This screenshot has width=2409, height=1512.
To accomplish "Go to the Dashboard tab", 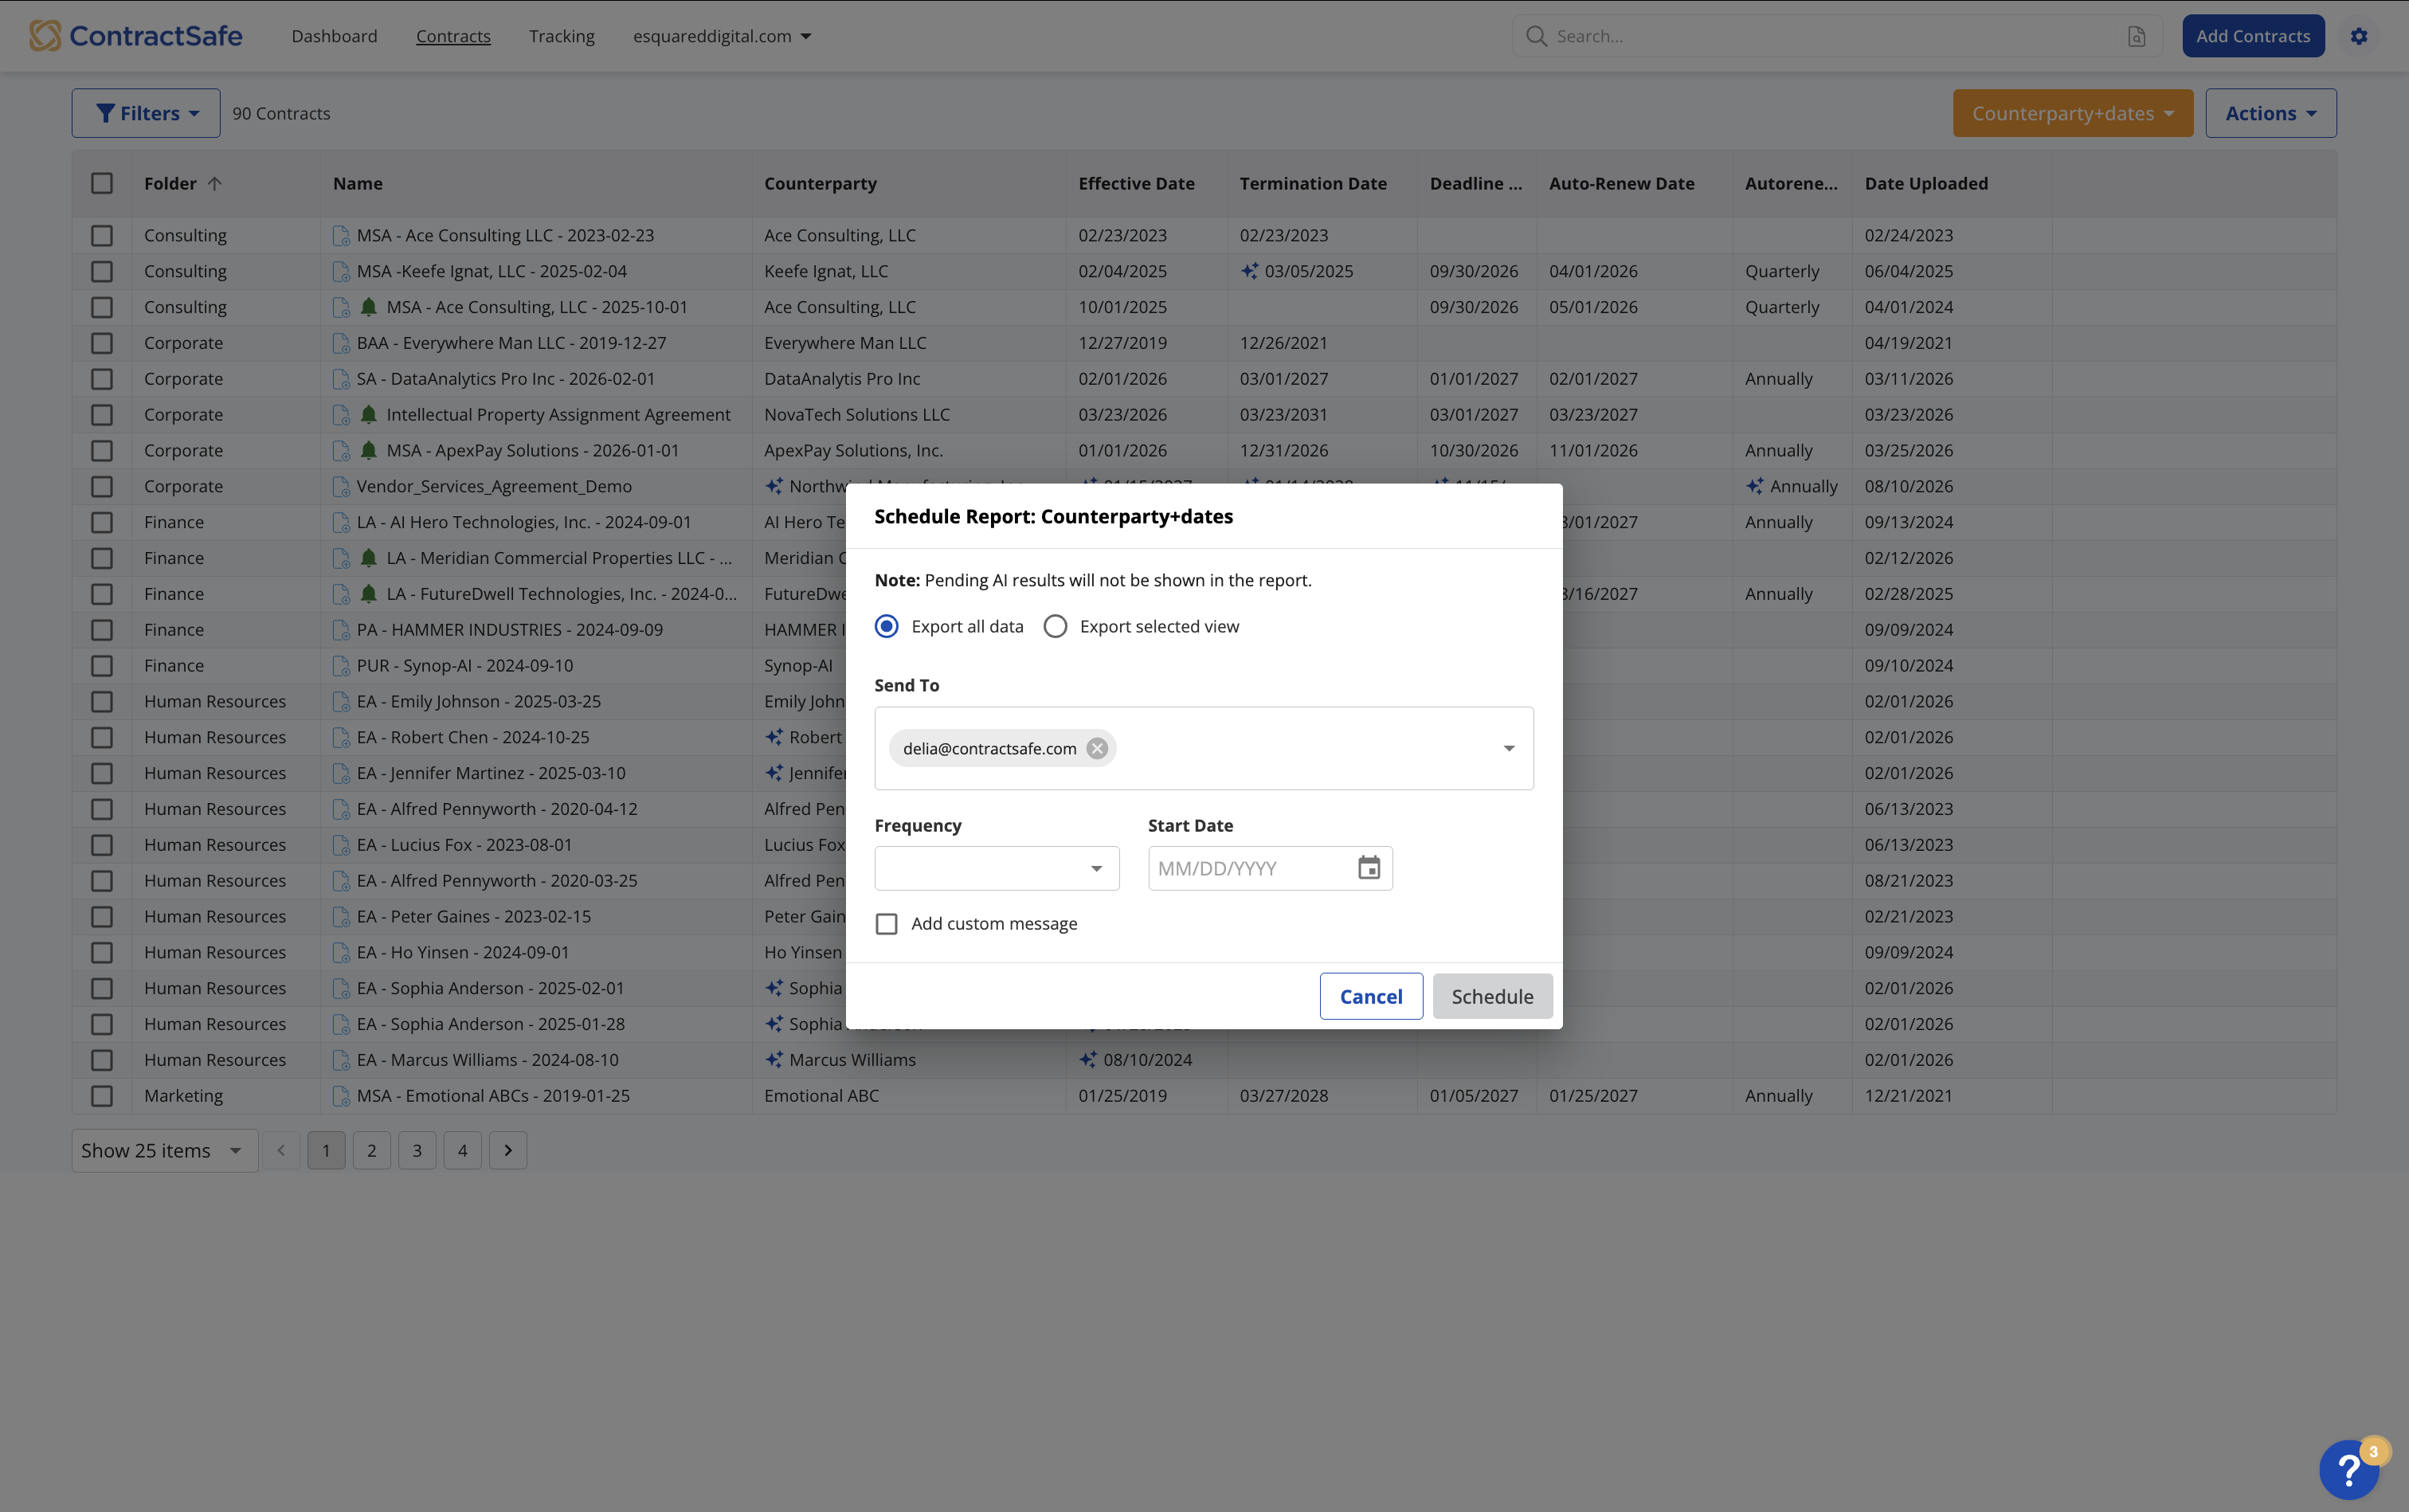I will pos(335,36).
